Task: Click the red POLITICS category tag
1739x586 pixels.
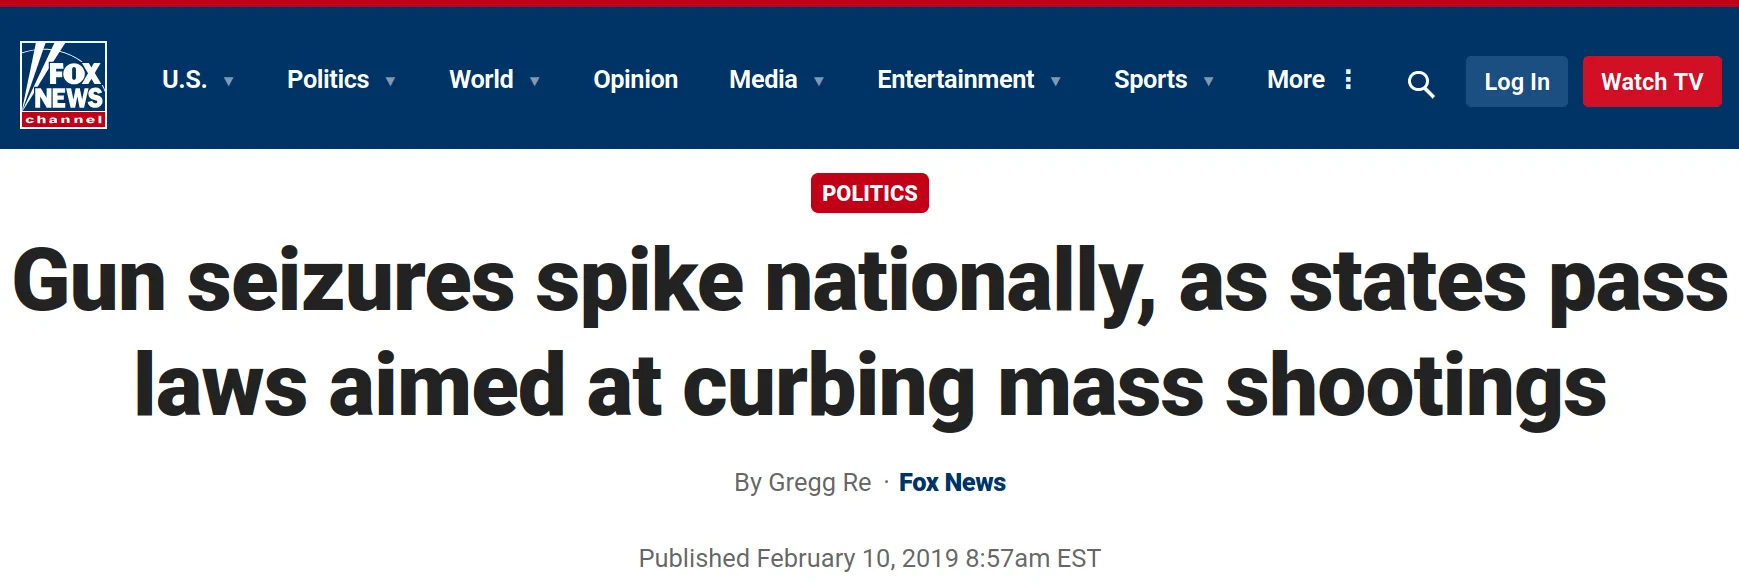Action: click(869, 193)
